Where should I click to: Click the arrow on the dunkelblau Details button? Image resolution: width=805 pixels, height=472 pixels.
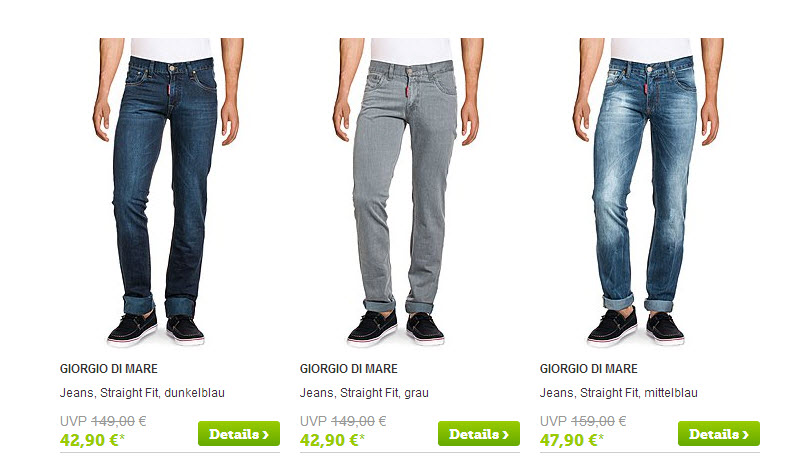[x=265, y=435]
